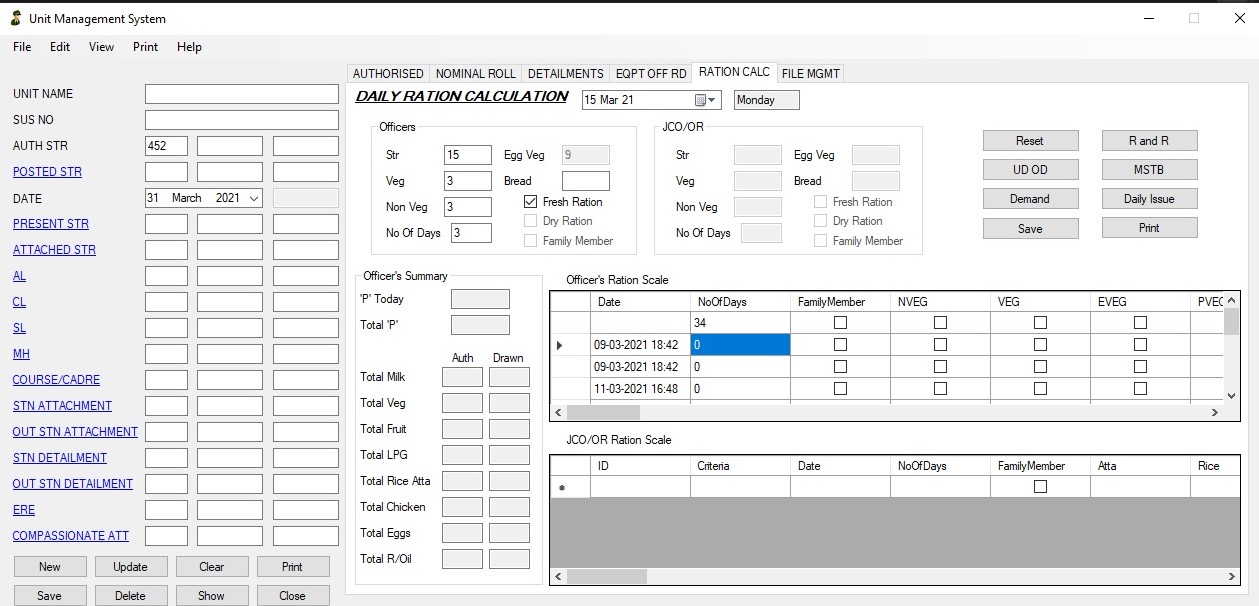
Task: Open the PRESENT STR link
Action: tap(51, 224)
